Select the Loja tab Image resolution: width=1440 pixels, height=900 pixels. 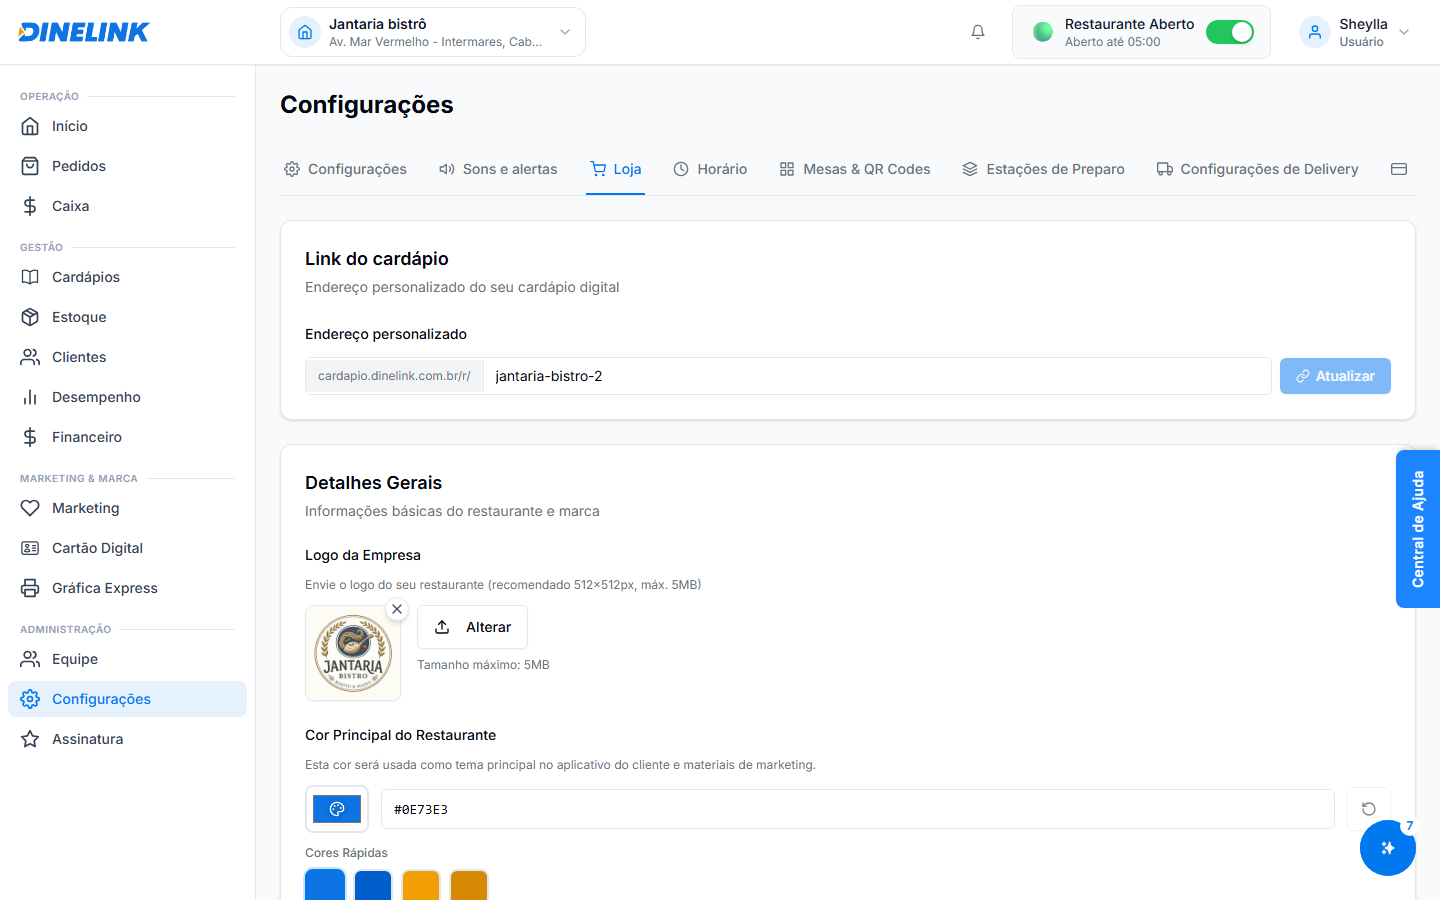616,169
